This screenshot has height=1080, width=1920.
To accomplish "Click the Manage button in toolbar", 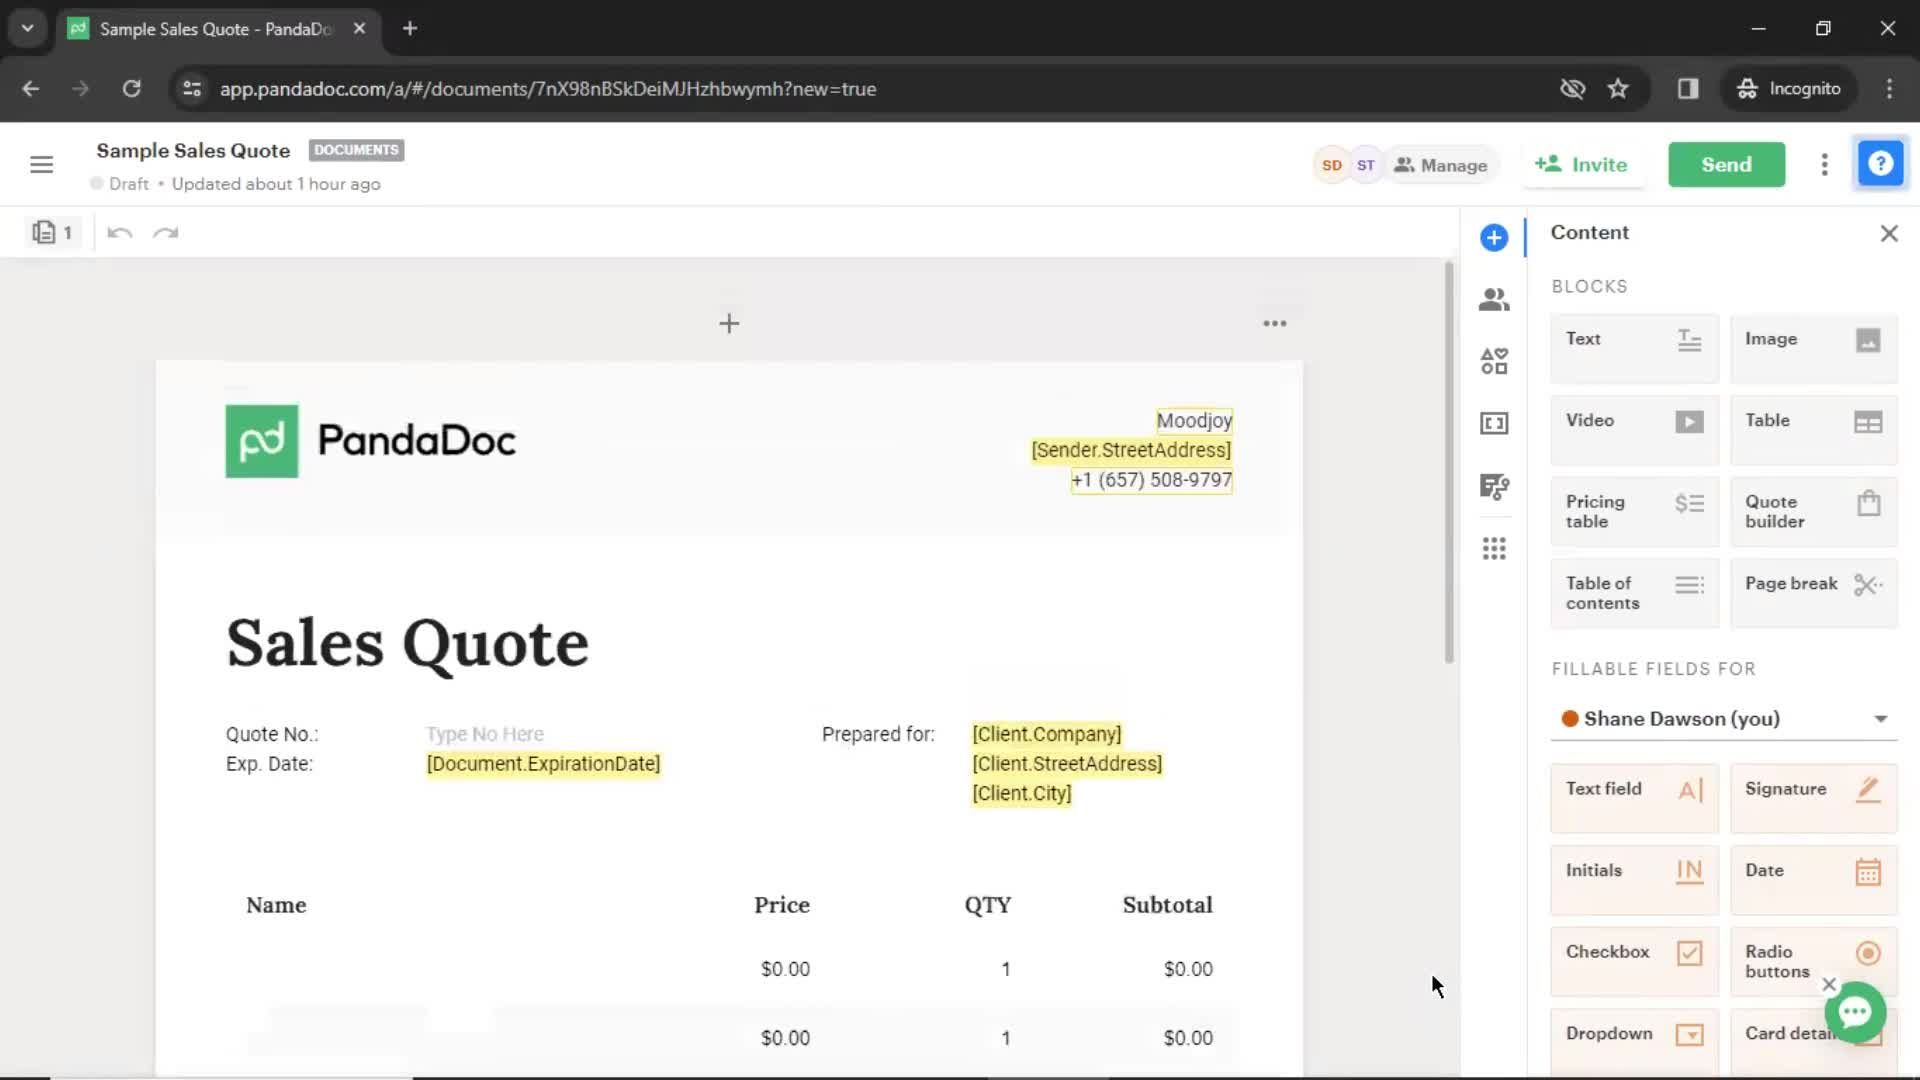I will [x=1441, y=165].
